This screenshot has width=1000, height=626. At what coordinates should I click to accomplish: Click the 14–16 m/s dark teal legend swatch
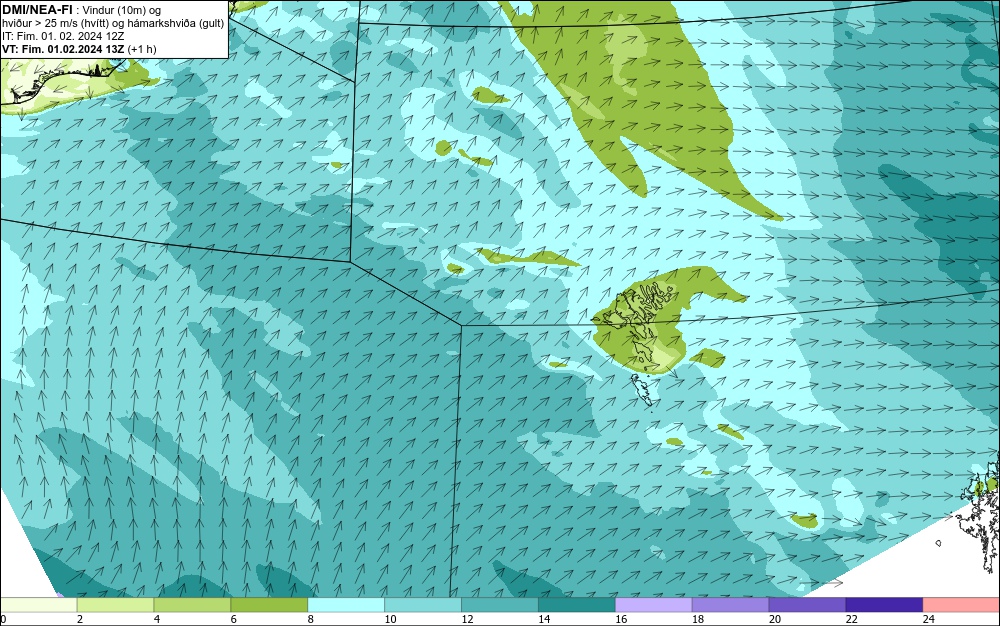[577, 604]
